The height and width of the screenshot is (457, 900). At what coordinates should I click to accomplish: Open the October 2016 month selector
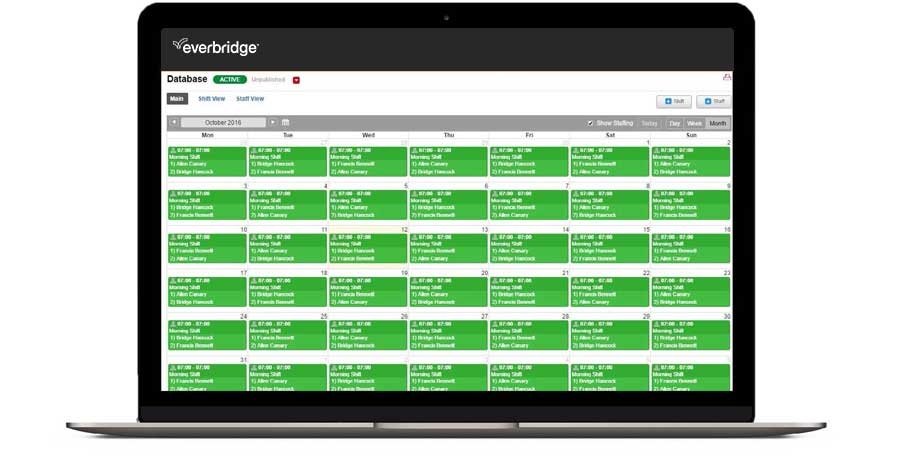click(223, 122)
